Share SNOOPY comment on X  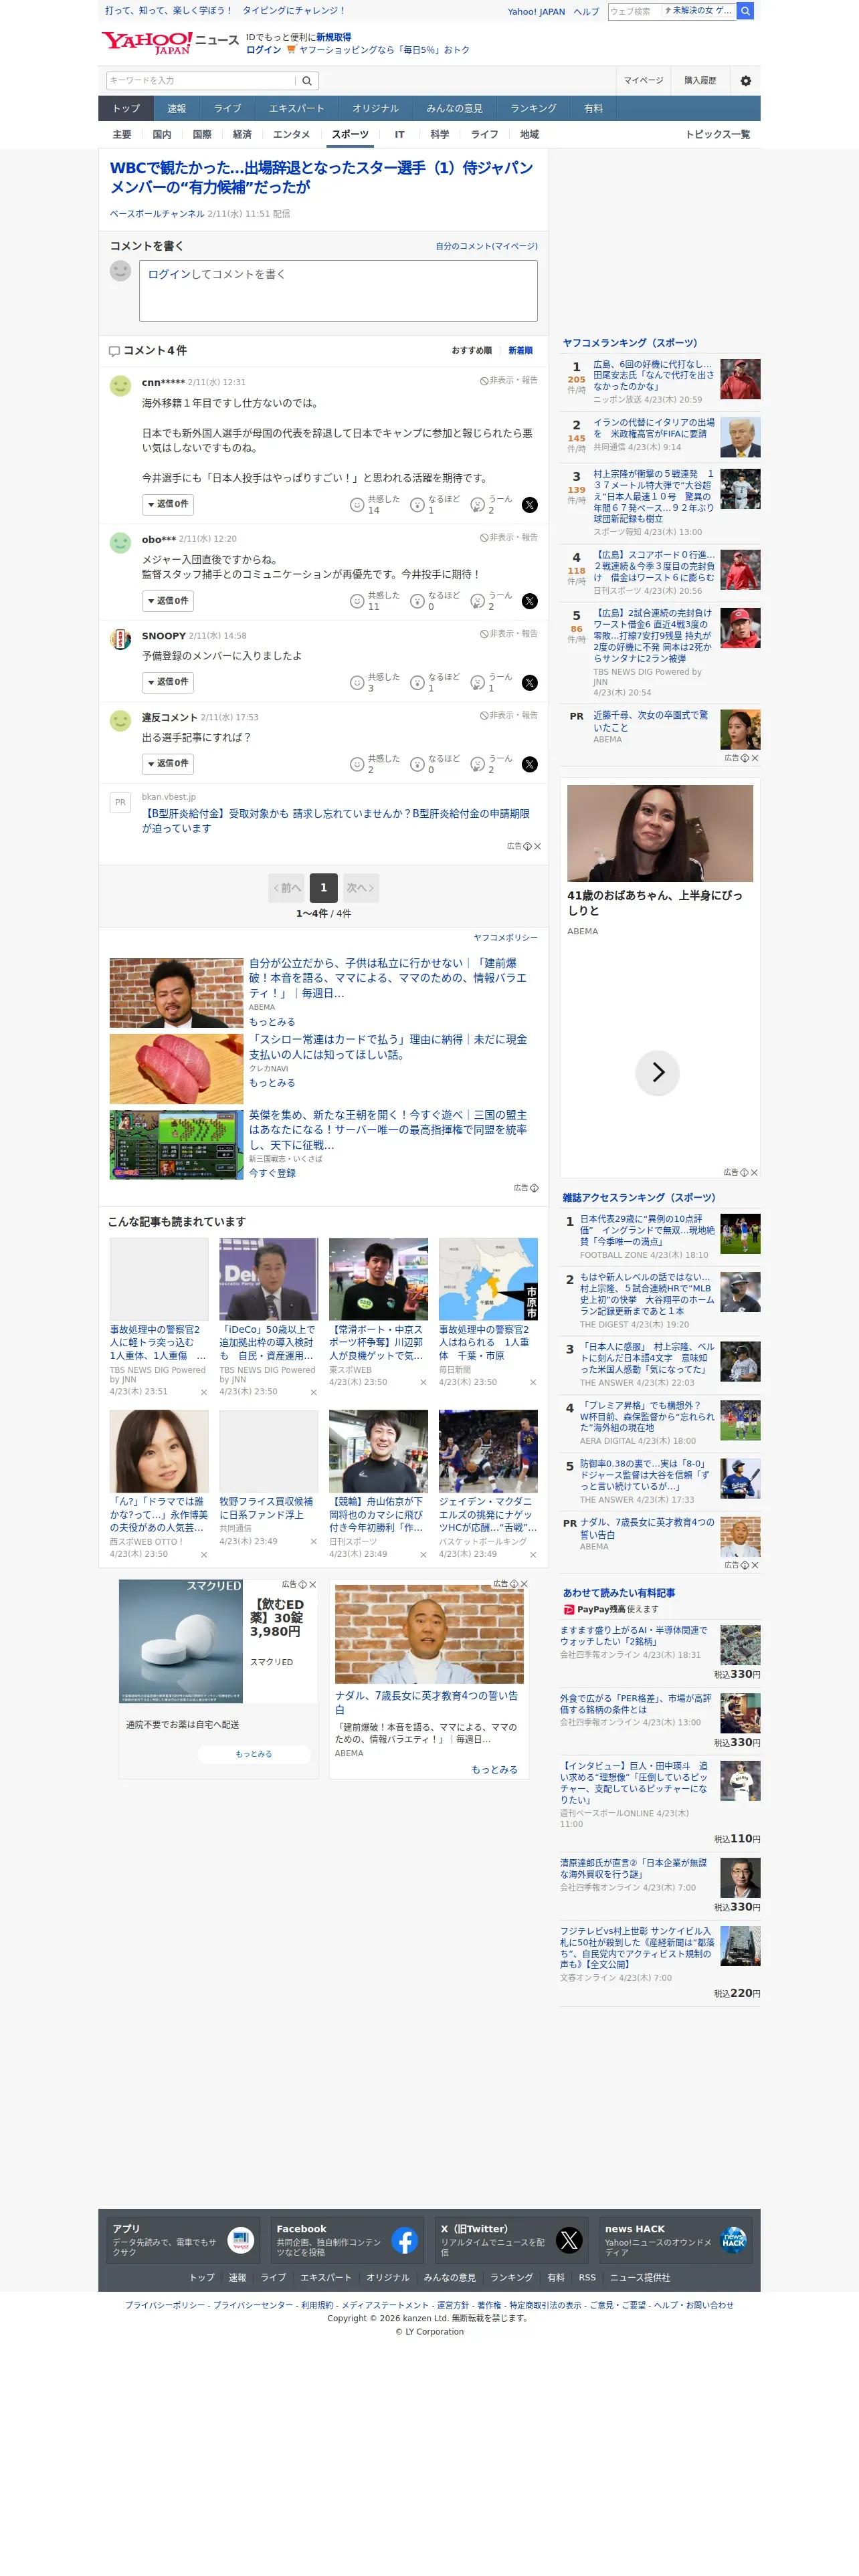(x=530, y=683)
